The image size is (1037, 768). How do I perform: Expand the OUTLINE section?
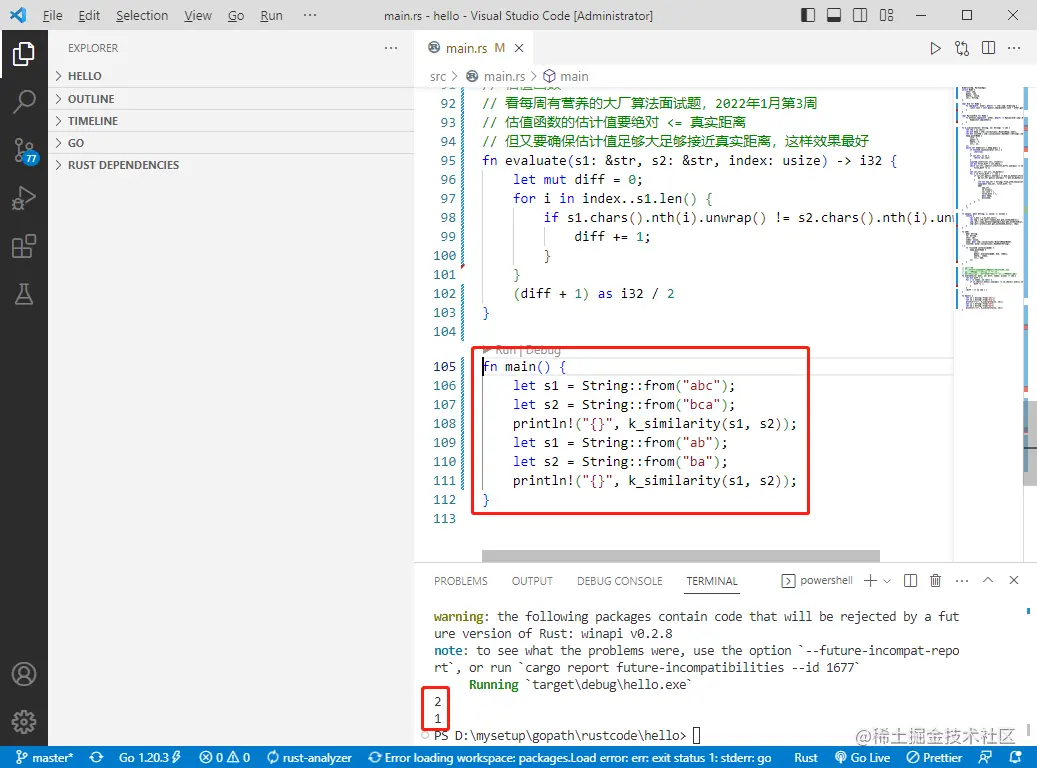231,99
